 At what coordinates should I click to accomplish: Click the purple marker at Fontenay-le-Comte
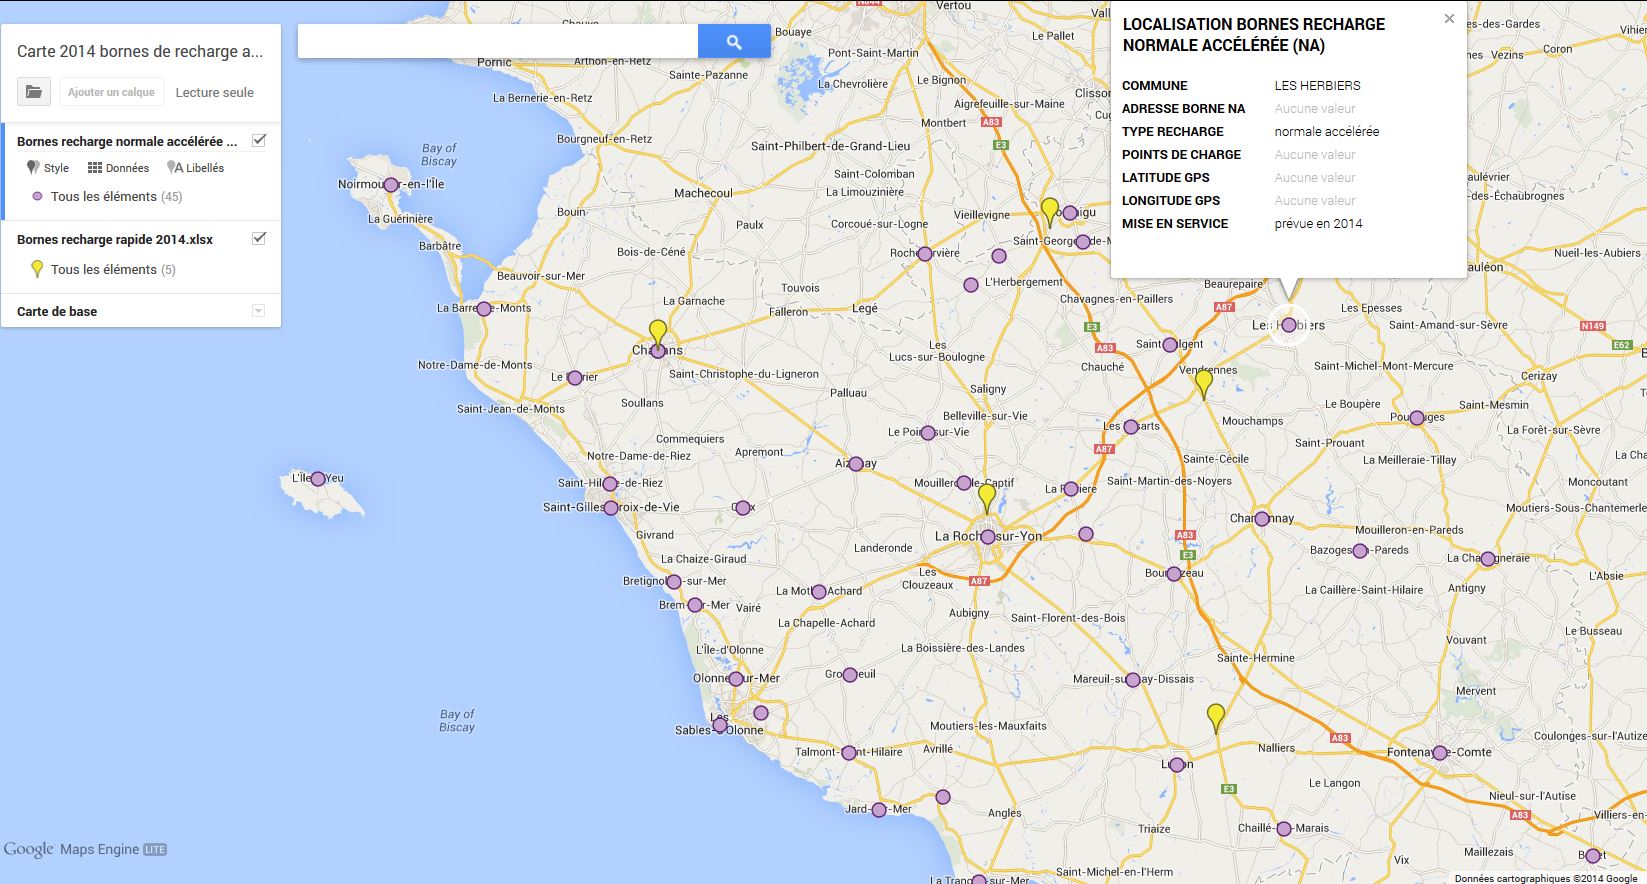click(x=1440, y=753)
